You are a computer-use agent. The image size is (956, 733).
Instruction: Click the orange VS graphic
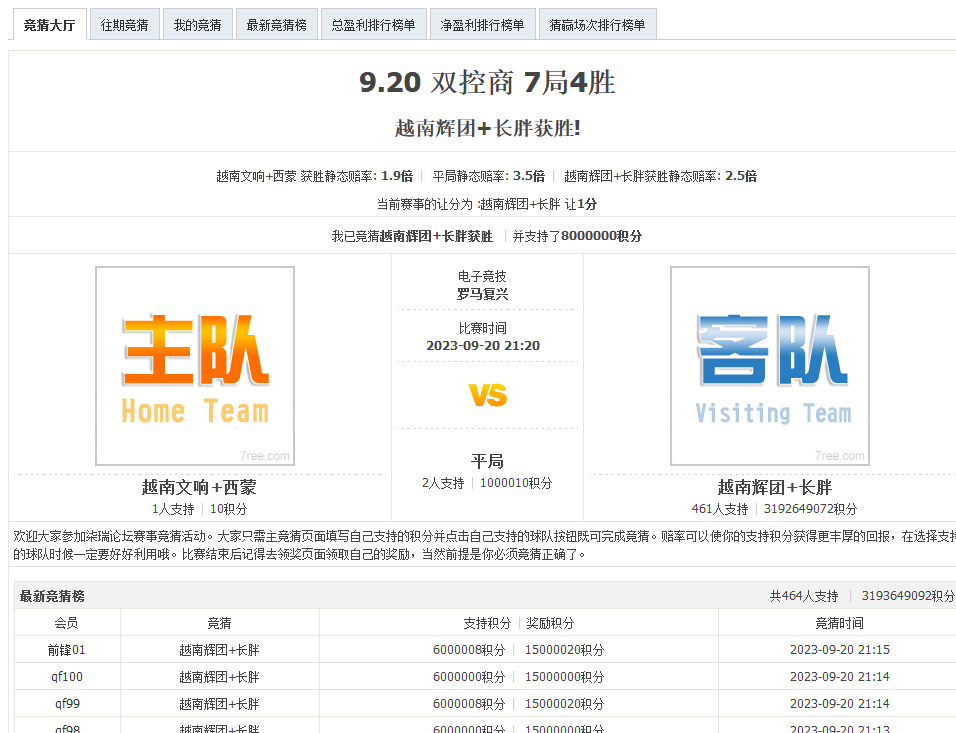pos(486,393)
